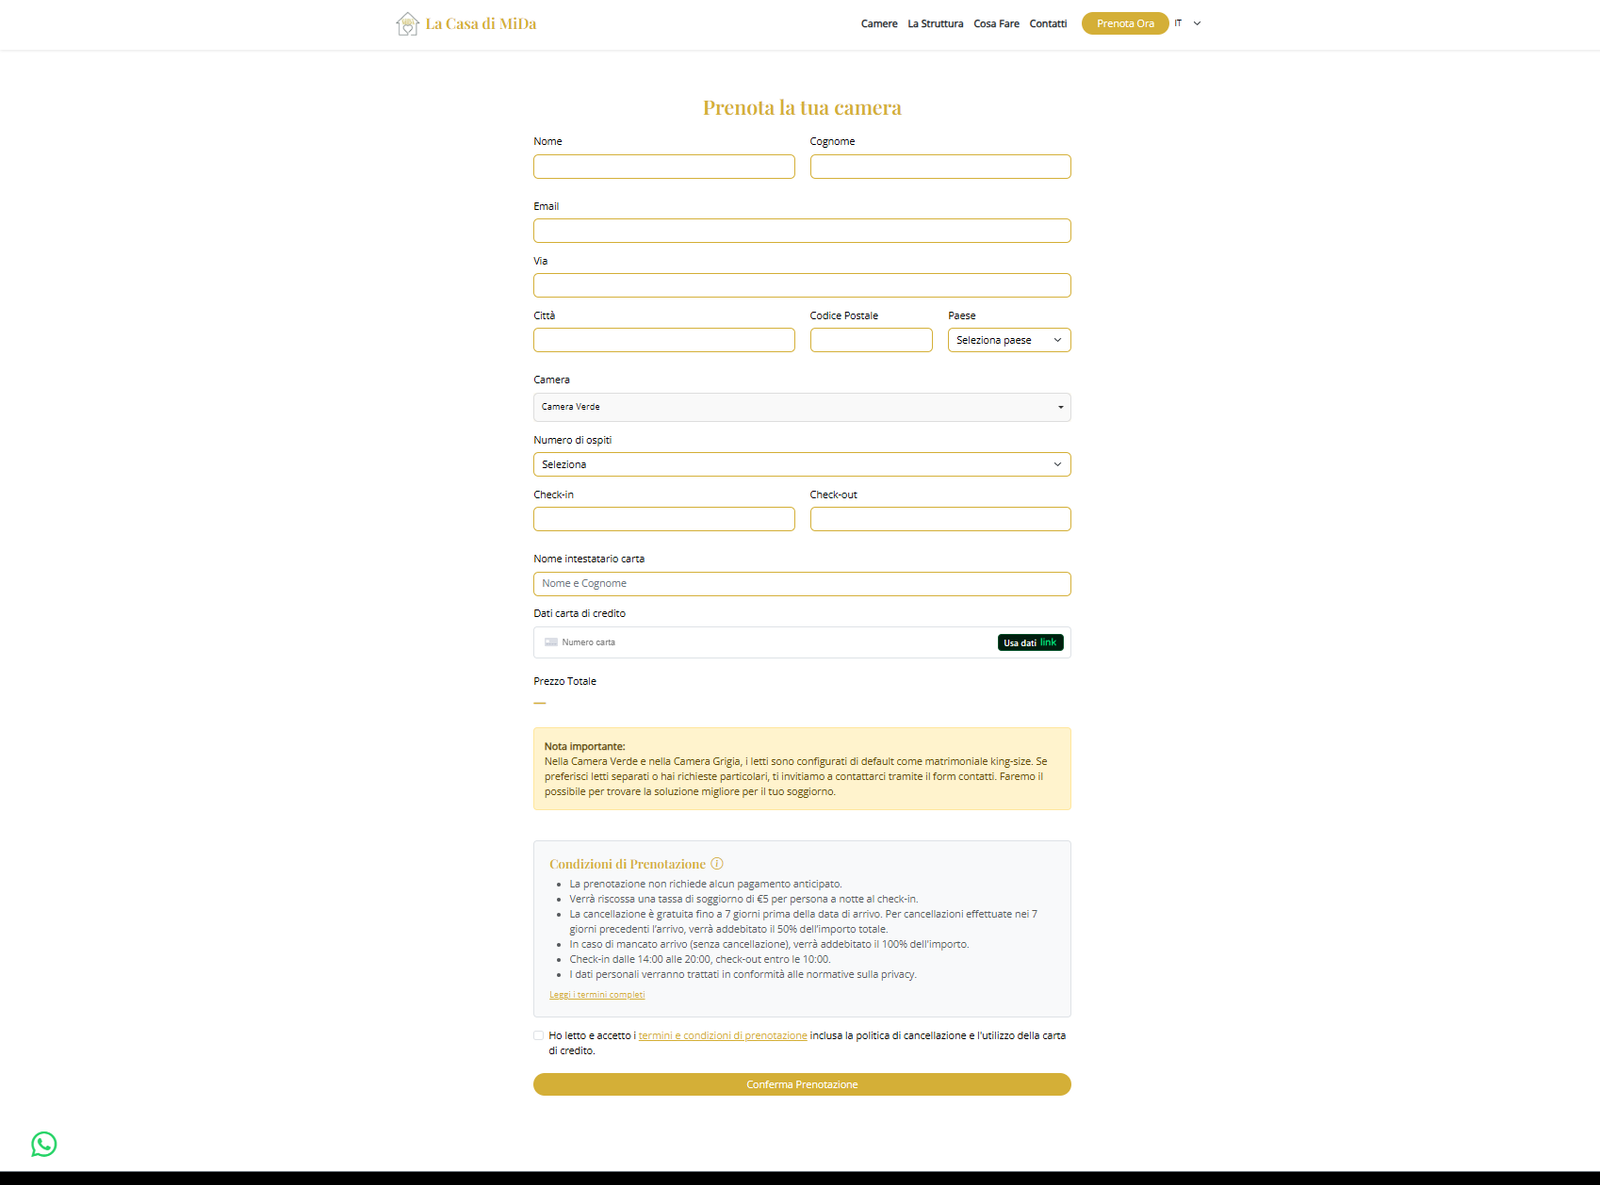Viewport: 1600px width, 1185px height.
Task: Click the Check-in date field
Action: coord(663,519)
